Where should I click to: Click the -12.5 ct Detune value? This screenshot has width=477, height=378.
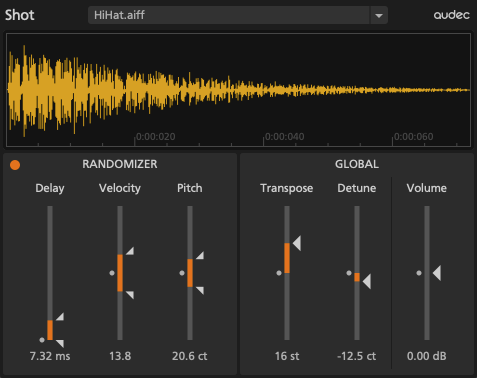tap(357, 356)
